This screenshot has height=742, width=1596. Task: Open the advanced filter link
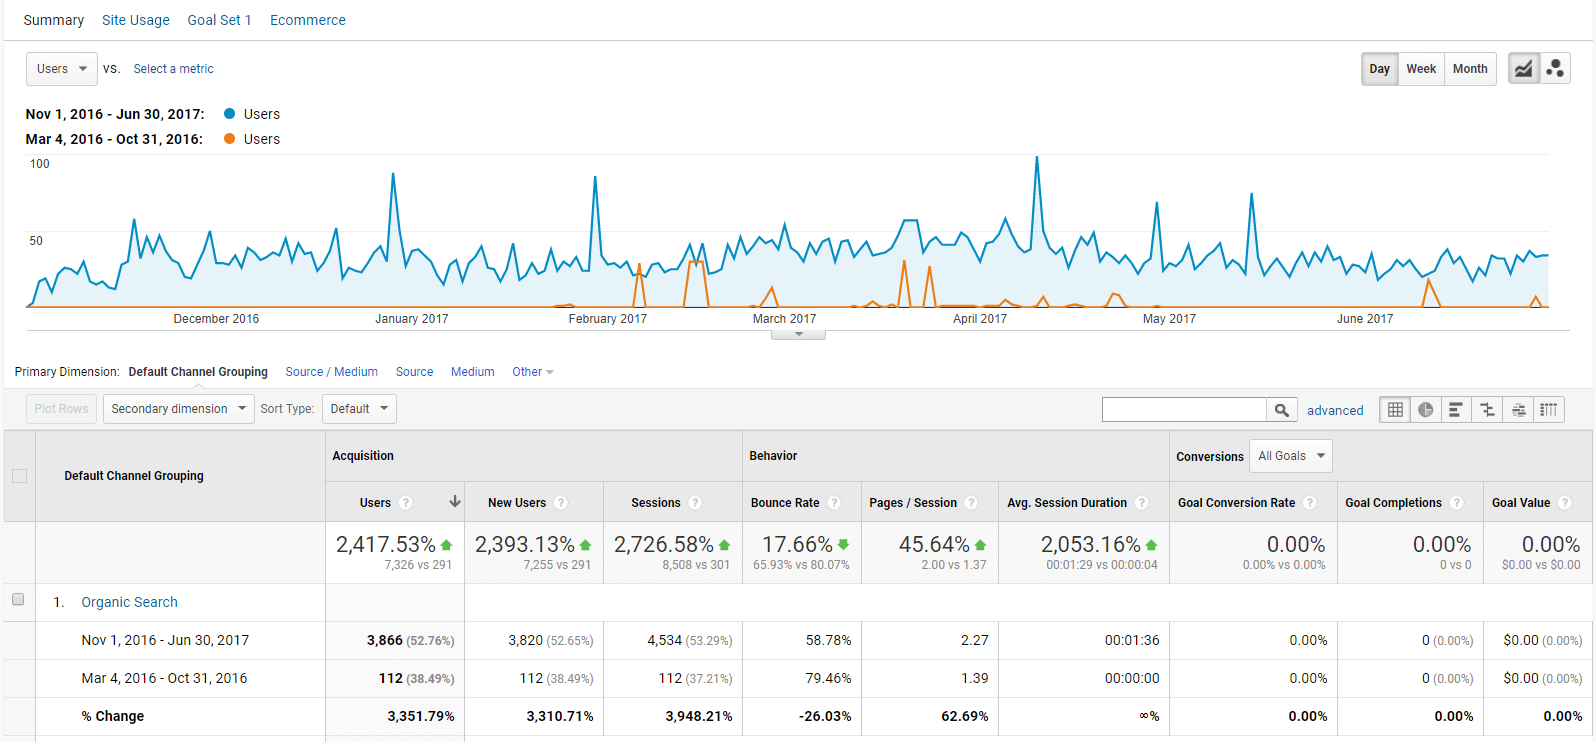click(1335, 410)
